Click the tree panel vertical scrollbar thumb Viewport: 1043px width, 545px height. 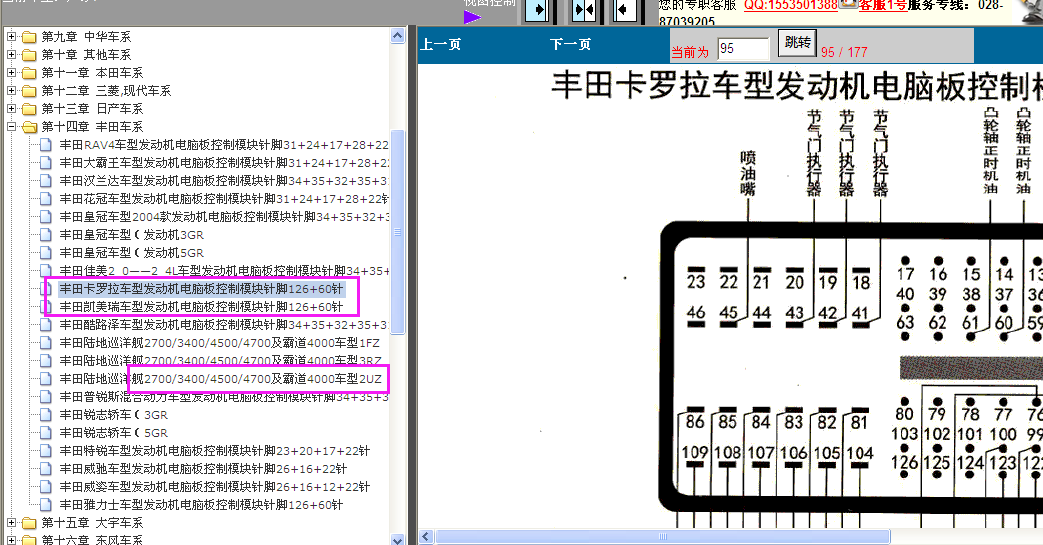coord(398,232)
